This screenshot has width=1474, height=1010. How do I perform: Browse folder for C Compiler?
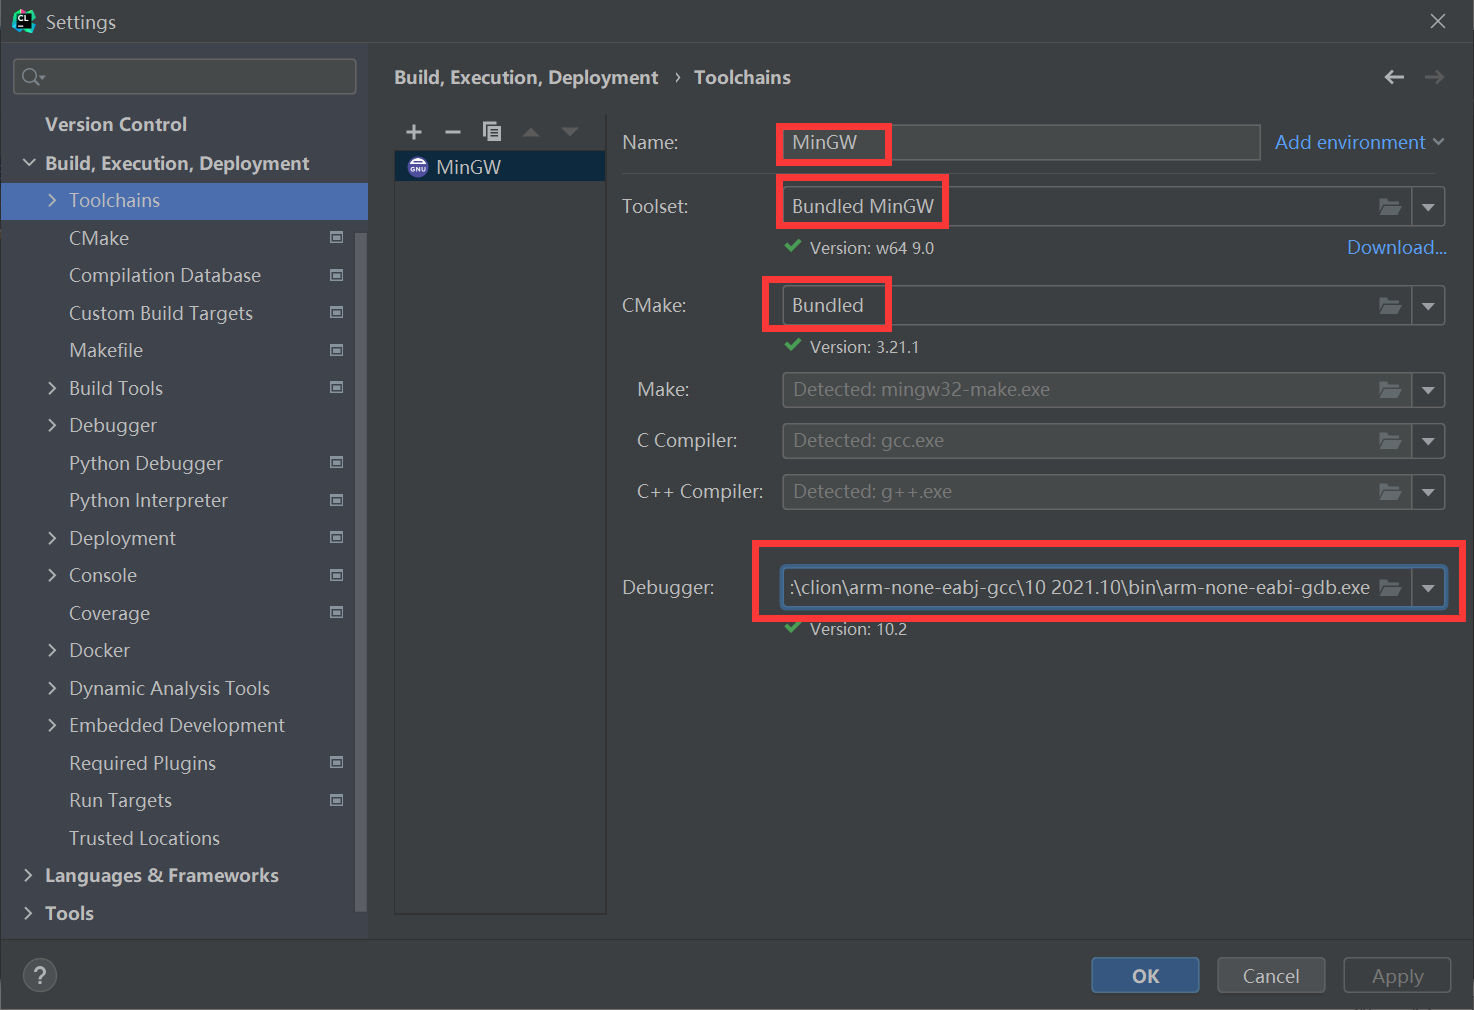(1390, 441)
